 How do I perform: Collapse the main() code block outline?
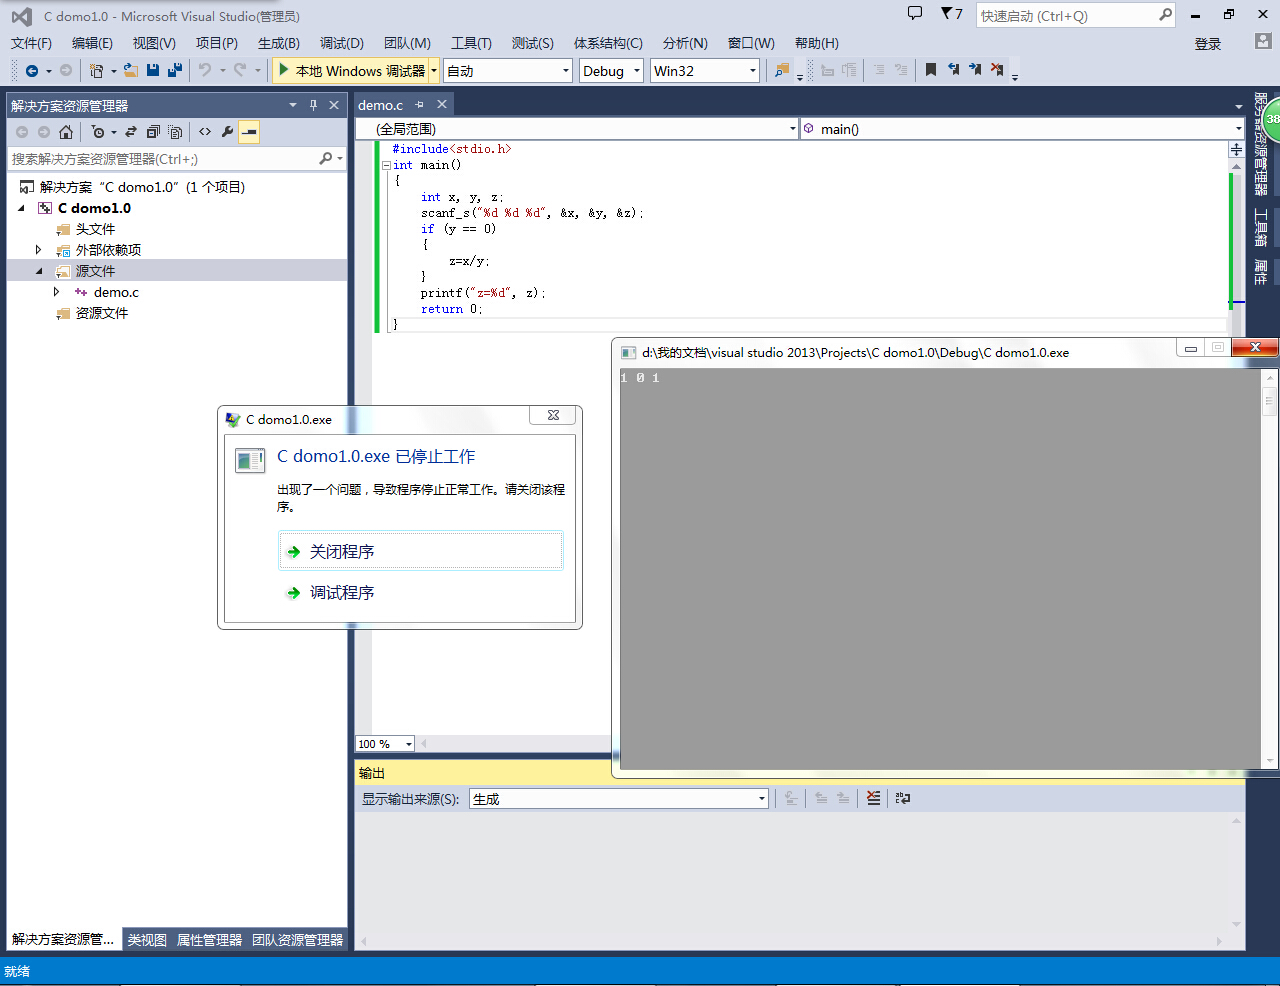[386, 166]
